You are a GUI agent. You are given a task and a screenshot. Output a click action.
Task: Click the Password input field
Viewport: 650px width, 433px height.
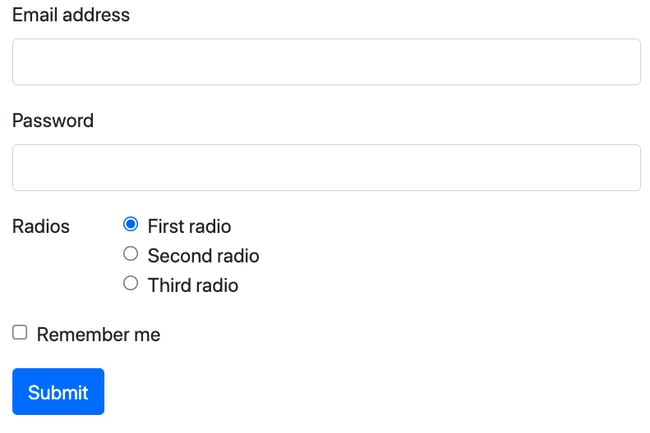point(326,168)
